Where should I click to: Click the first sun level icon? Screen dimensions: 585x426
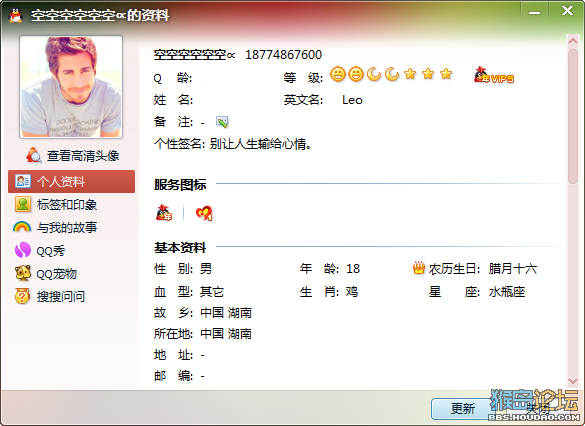coord(338,74)
